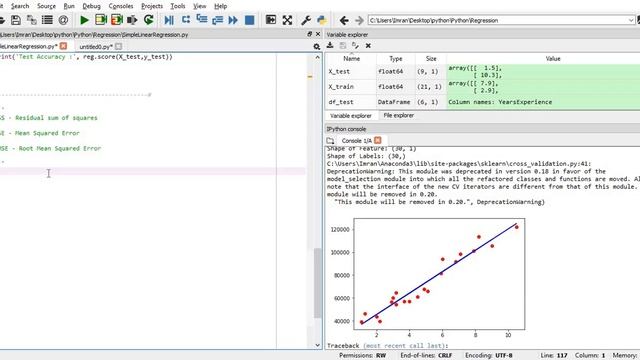Screen dimensions: 640x360
Task: Undock the editor pane icon
Action: (309, 35)
